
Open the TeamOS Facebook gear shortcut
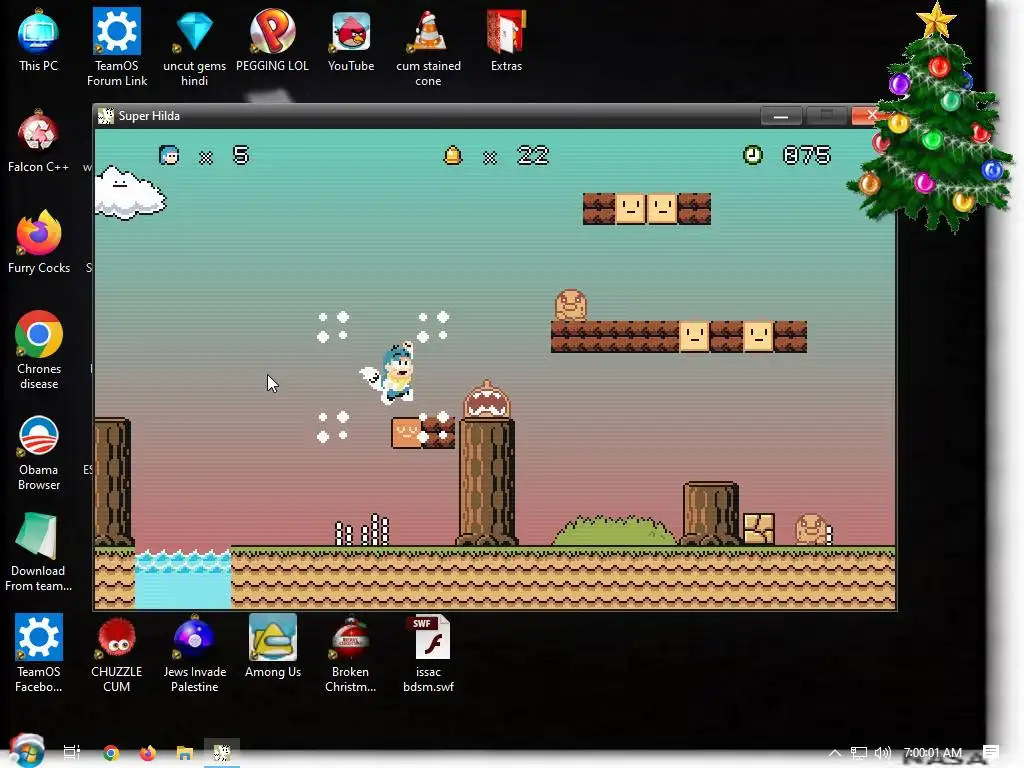pos(39,653)
